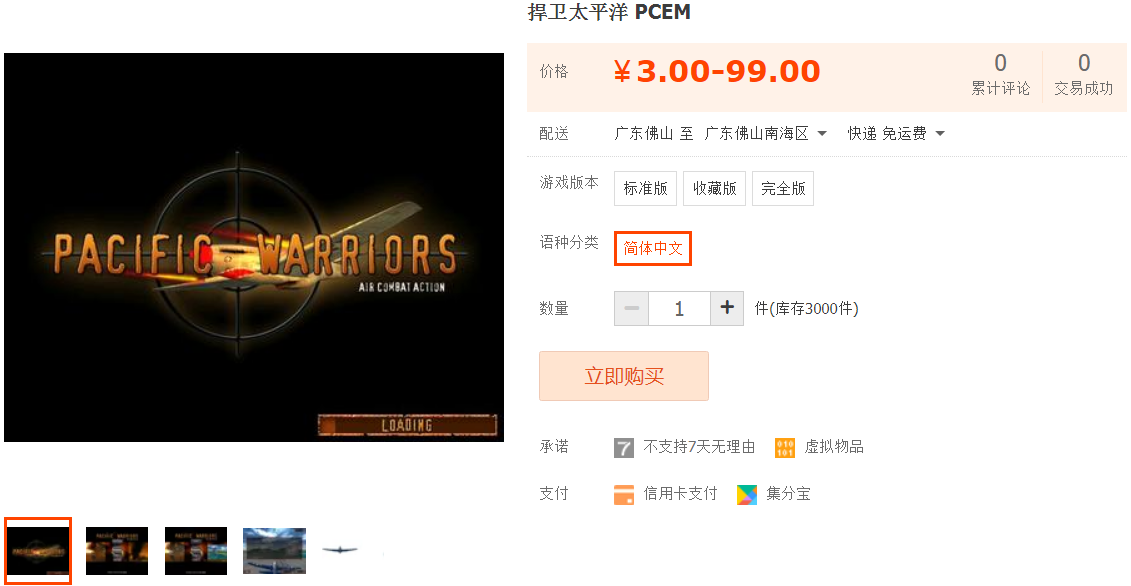The width and height of the screenshot is (1131, 586).
Task: Select the second product thumbnail image
Action: point(117,551)
